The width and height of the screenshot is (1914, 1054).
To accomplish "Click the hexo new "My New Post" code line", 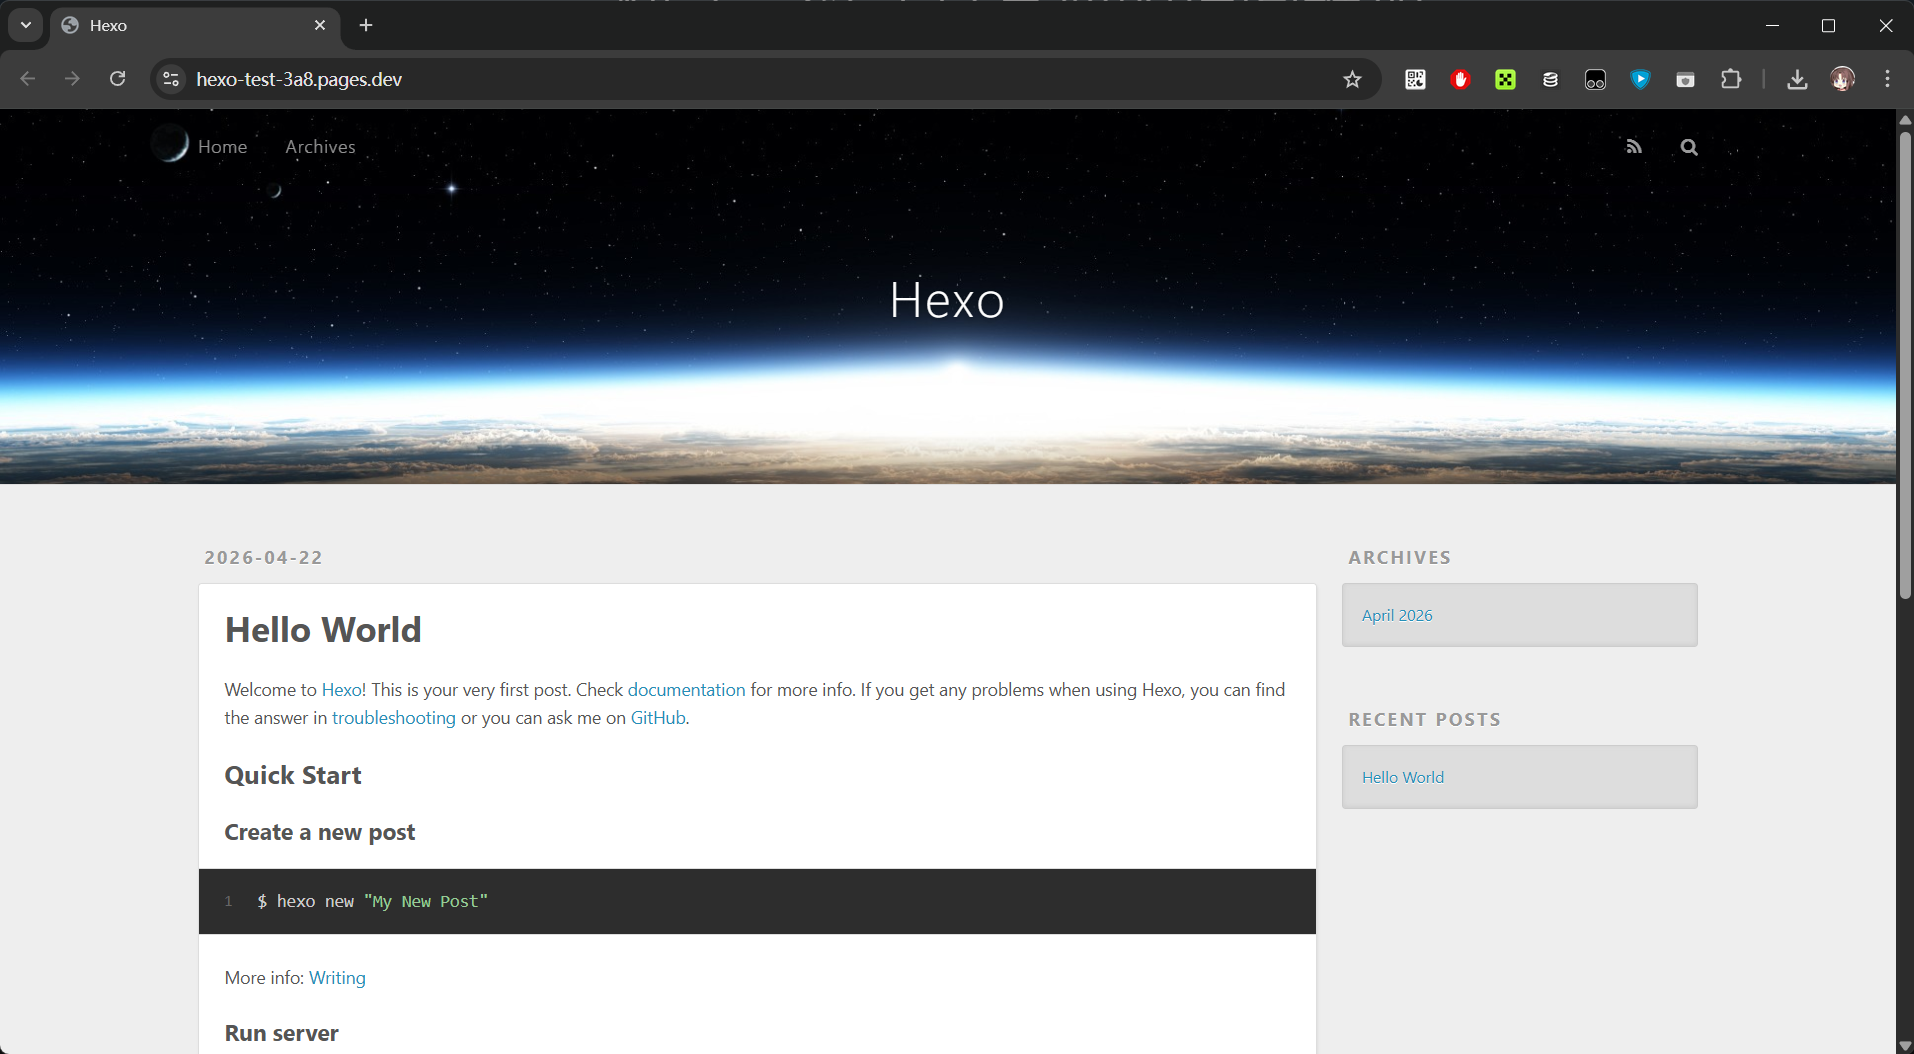I will coord(372,902).
